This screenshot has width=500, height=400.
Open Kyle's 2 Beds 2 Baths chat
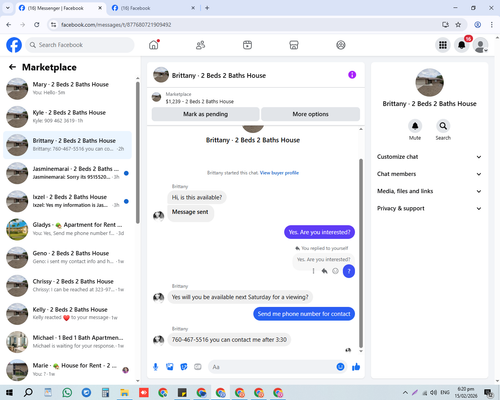tap(67, 117)
